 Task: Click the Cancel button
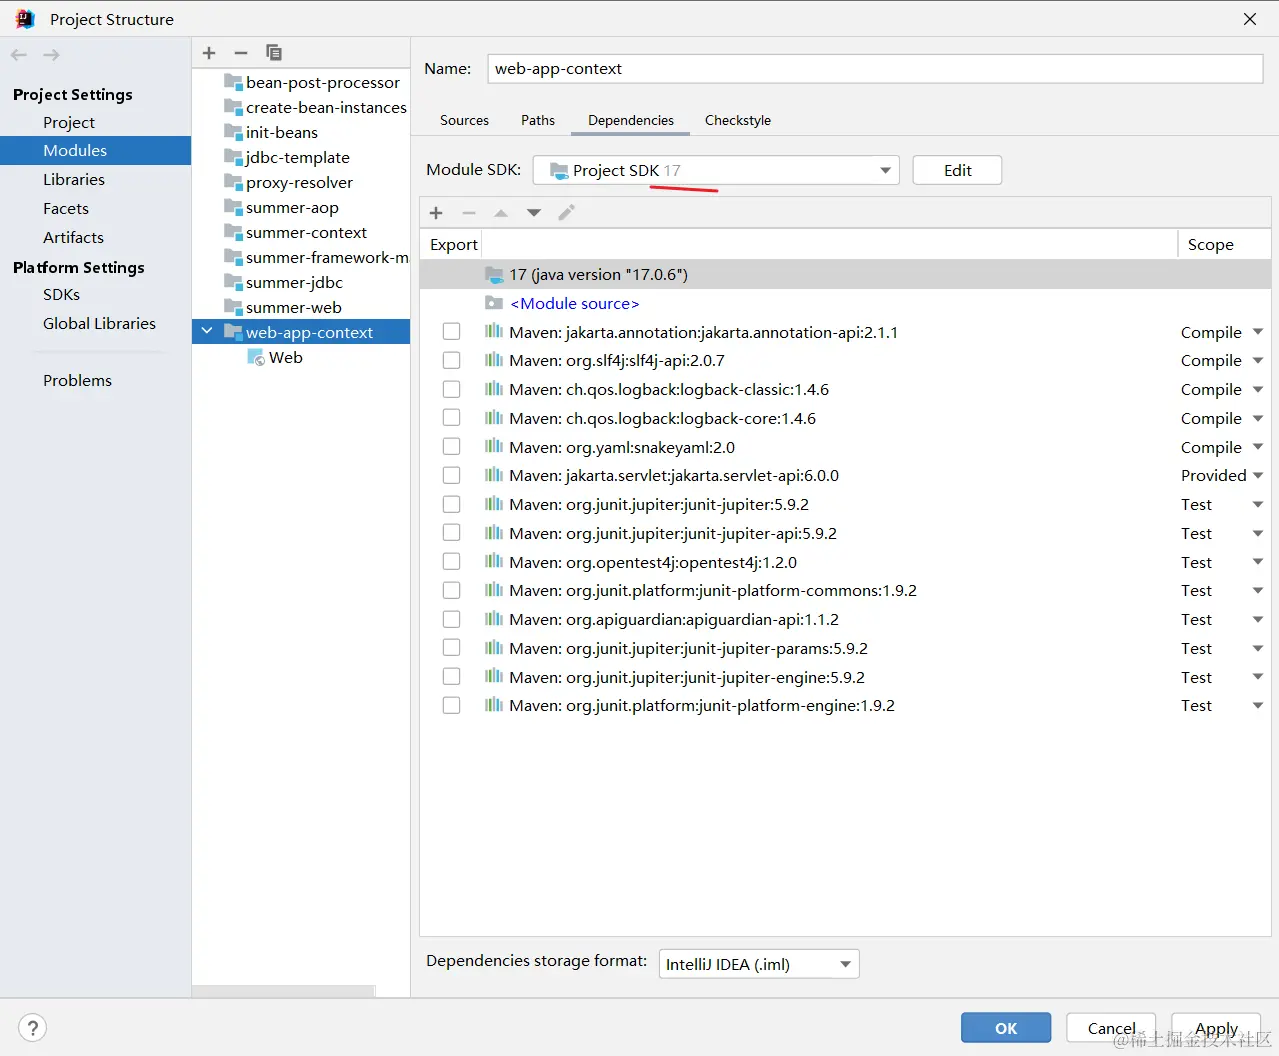(1111, 1028)
